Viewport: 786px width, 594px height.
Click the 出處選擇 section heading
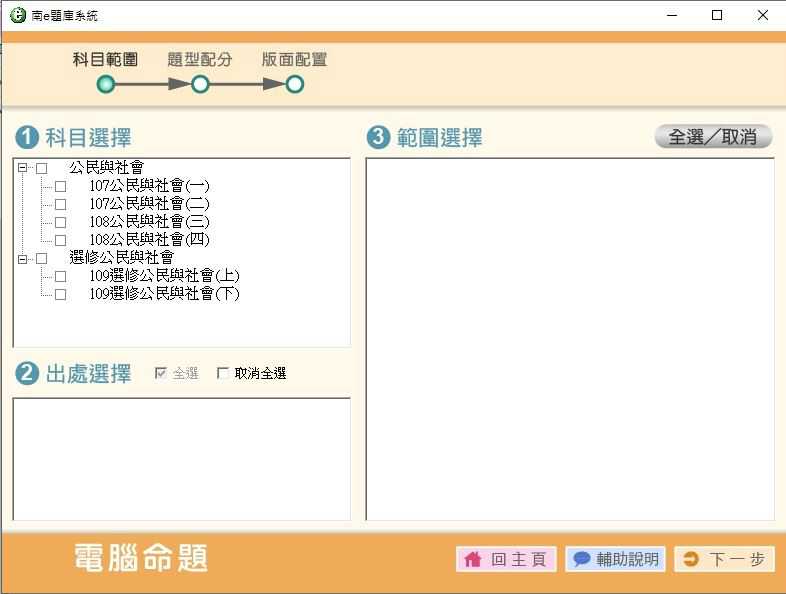coord(89,374)
